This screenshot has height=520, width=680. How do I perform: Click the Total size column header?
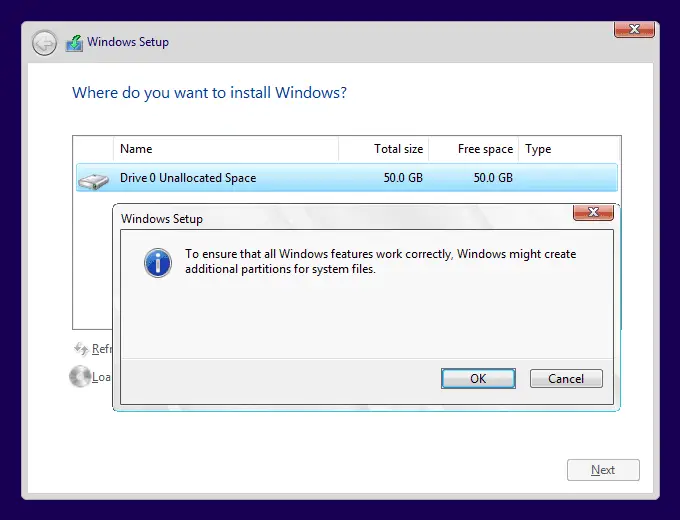coord(383,149)
